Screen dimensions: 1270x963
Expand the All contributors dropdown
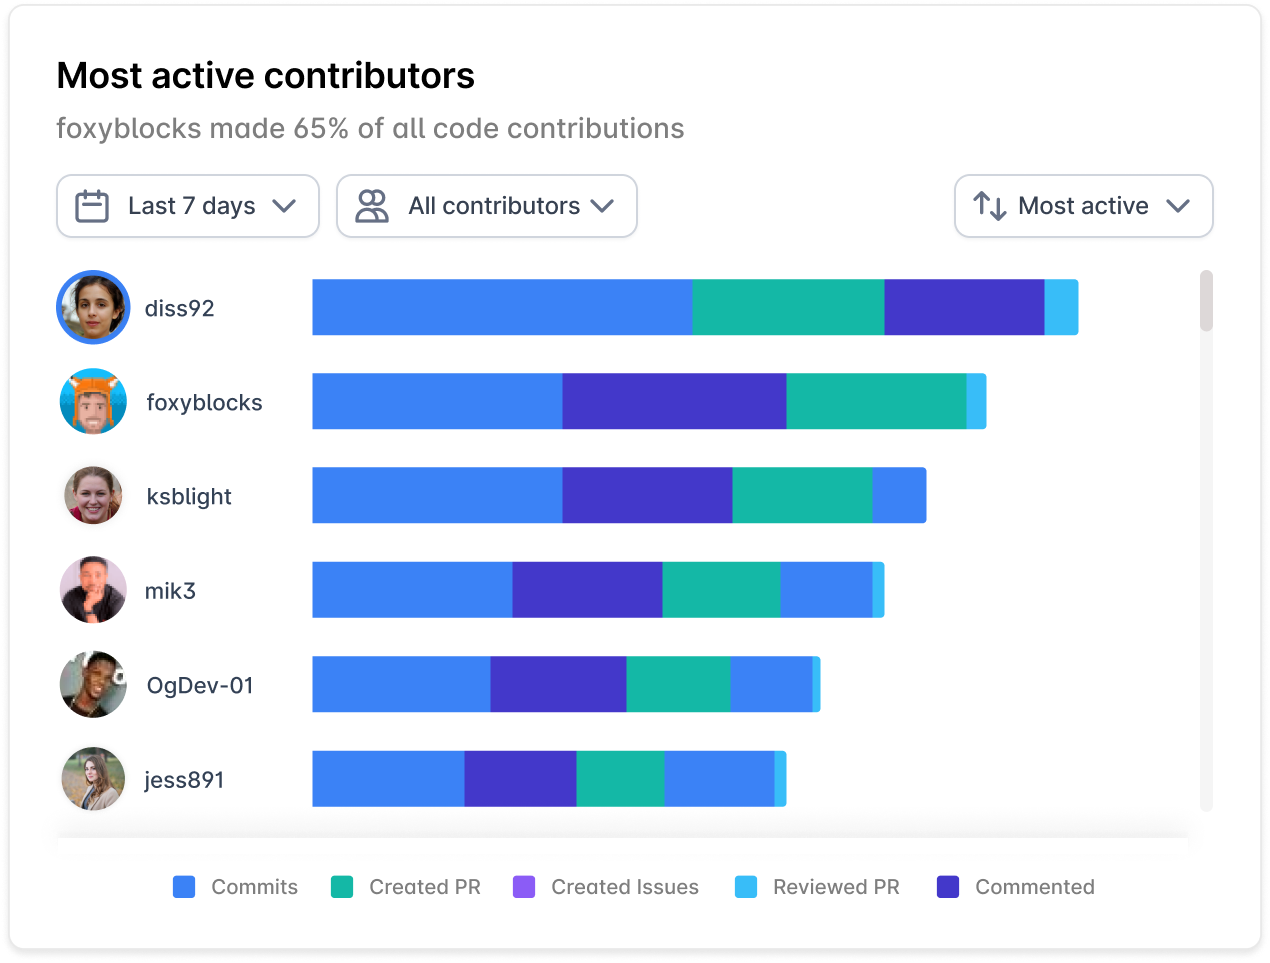487,206
